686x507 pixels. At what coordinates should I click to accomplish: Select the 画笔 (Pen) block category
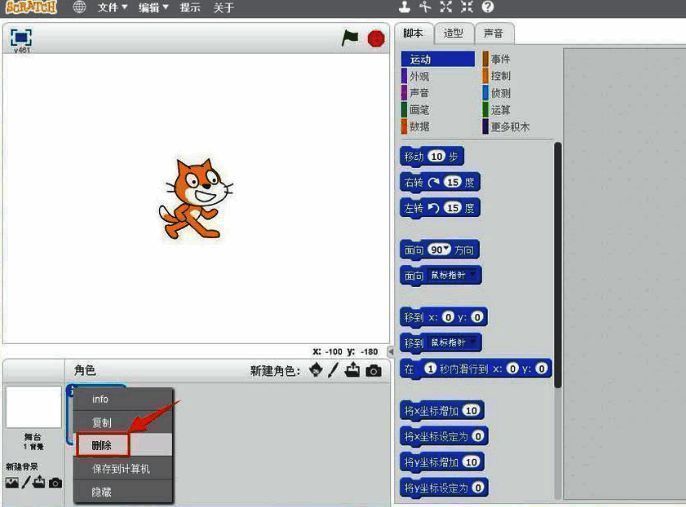pyautogui.click(x=420, y=110)
